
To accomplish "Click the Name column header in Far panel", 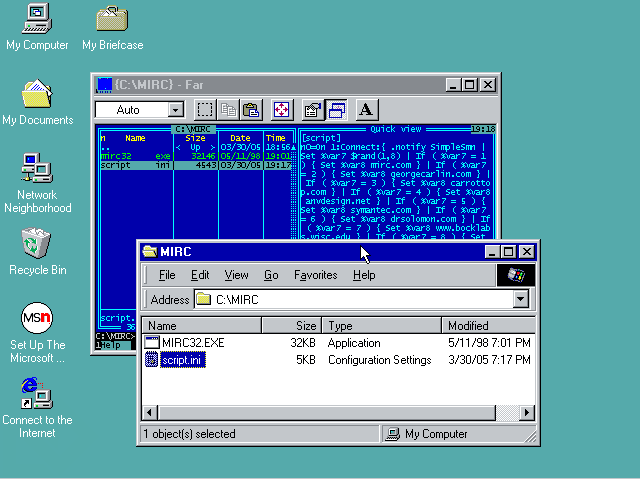I will pos(135,138).
